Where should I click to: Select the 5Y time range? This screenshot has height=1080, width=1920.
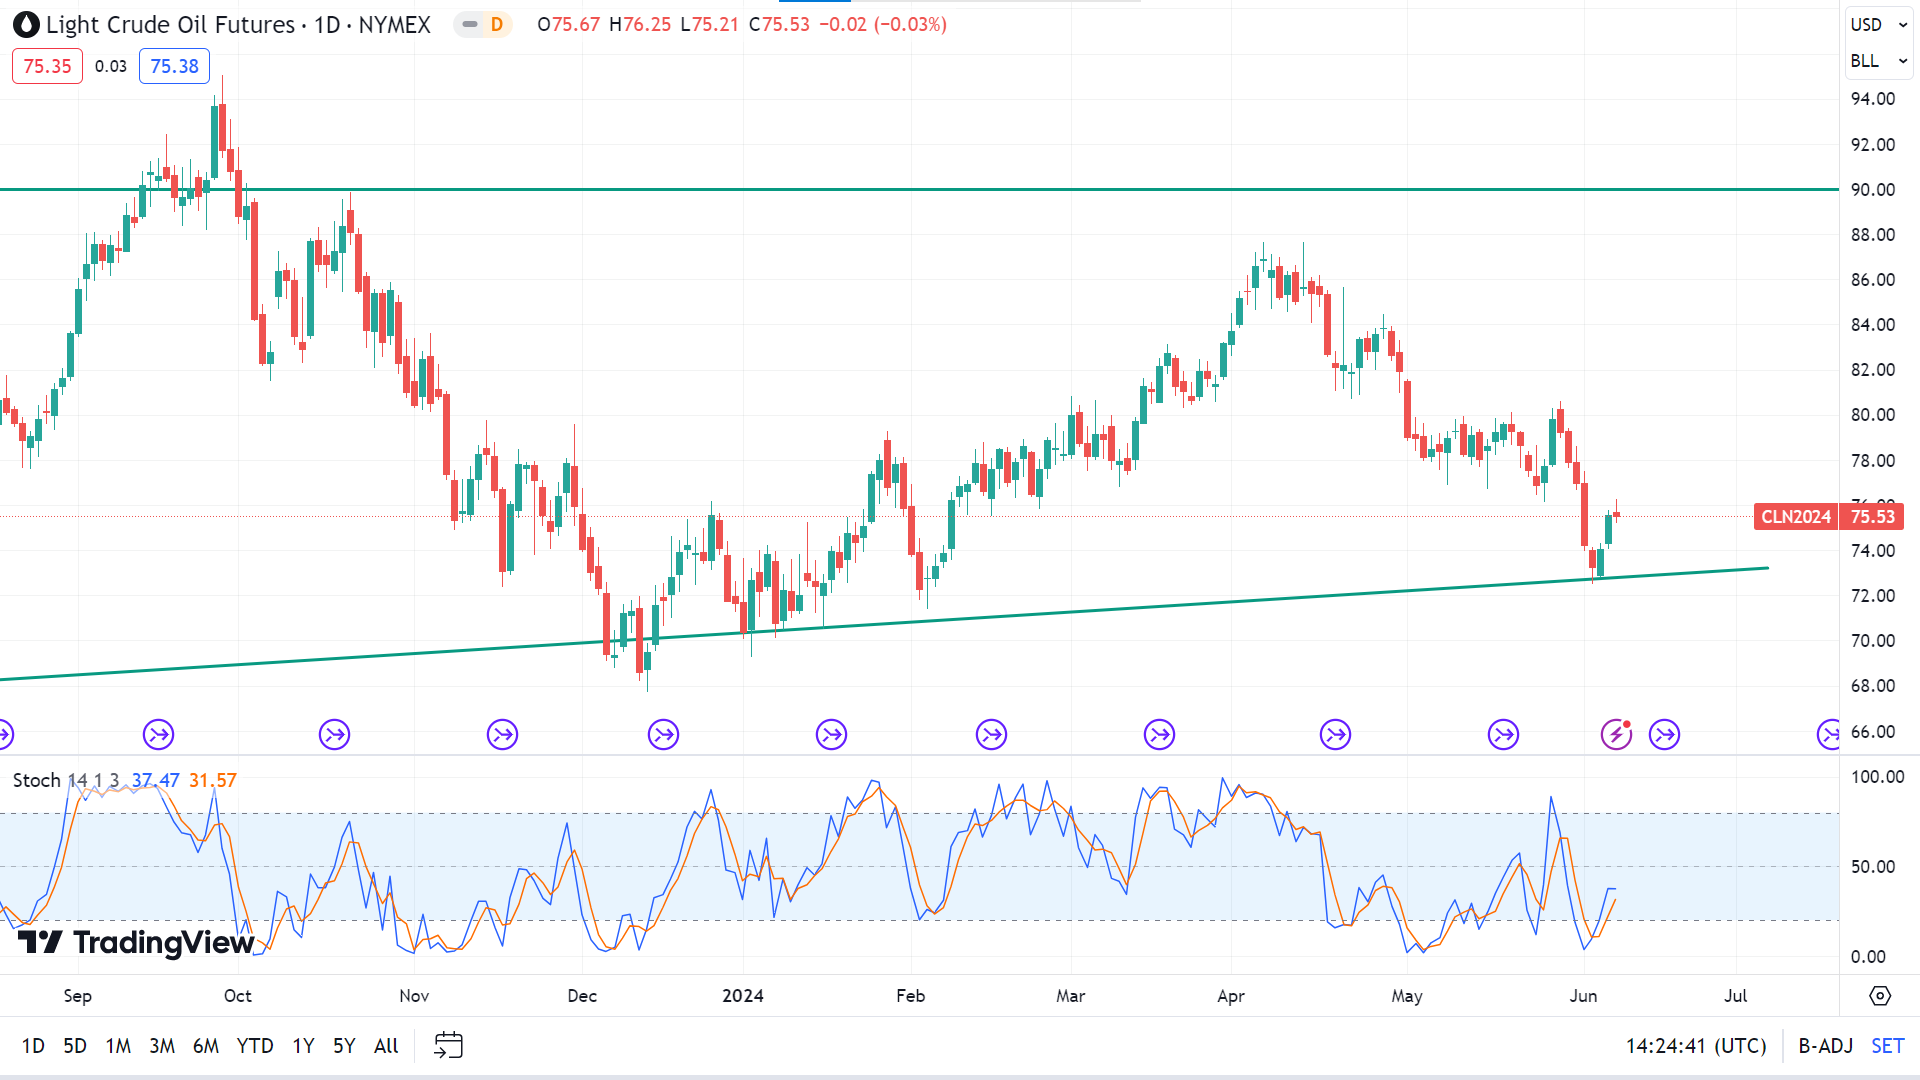tap(344, 1046)
